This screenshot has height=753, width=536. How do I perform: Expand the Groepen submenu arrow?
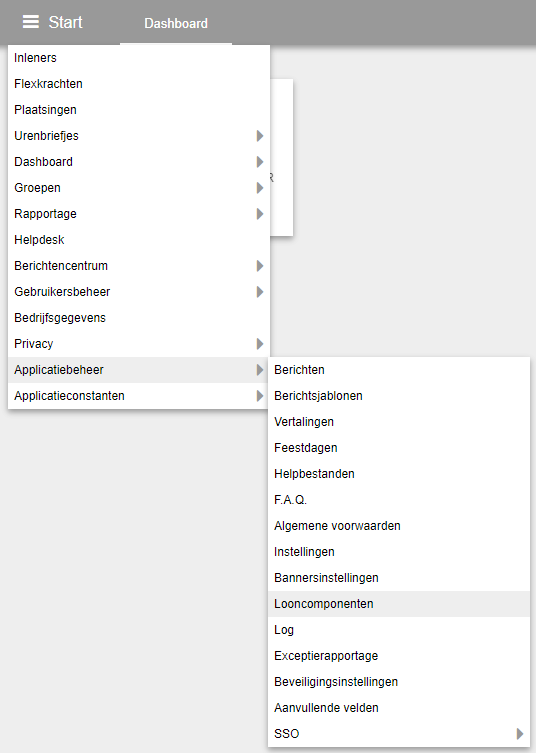(x=260, y=188)
